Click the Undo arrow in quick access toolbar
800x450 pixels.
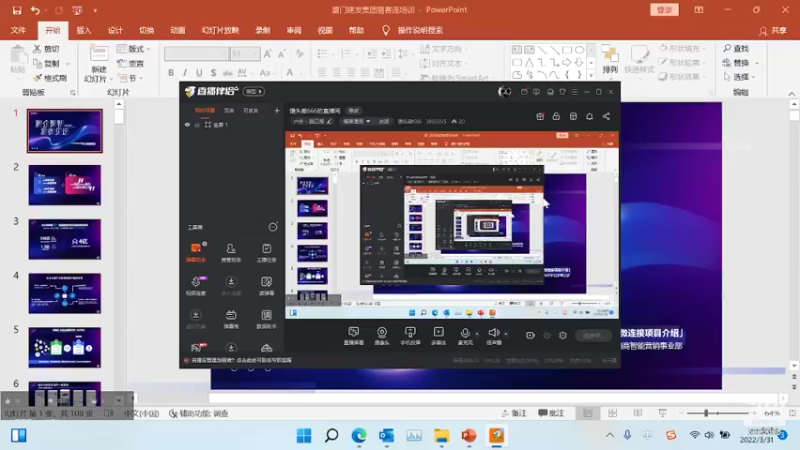35,10
